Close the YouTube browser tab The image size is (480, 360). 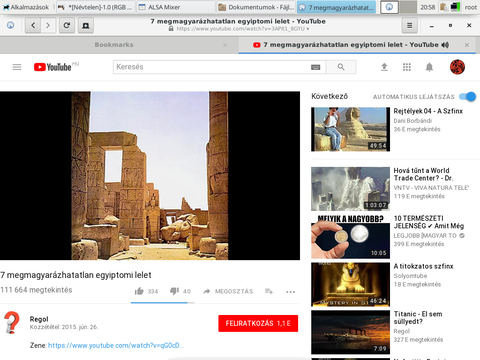[467, 45]
